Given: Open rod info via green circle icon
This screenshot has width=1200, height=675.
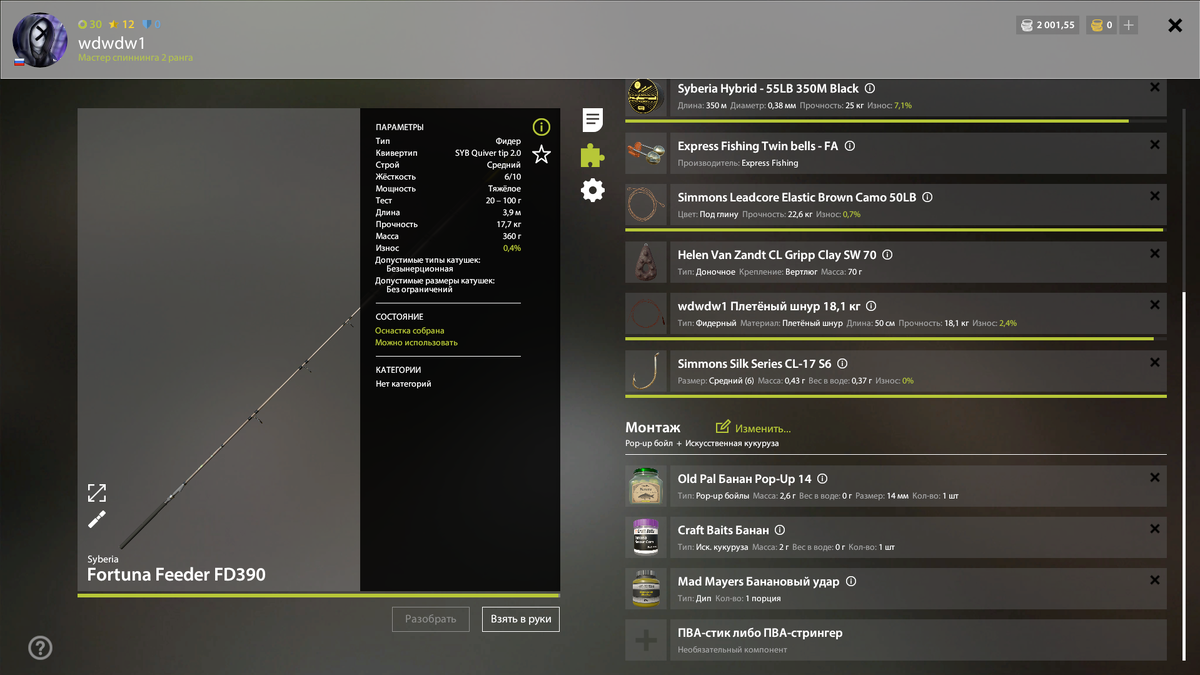Looking at the screenshot, I should [541, 127].
